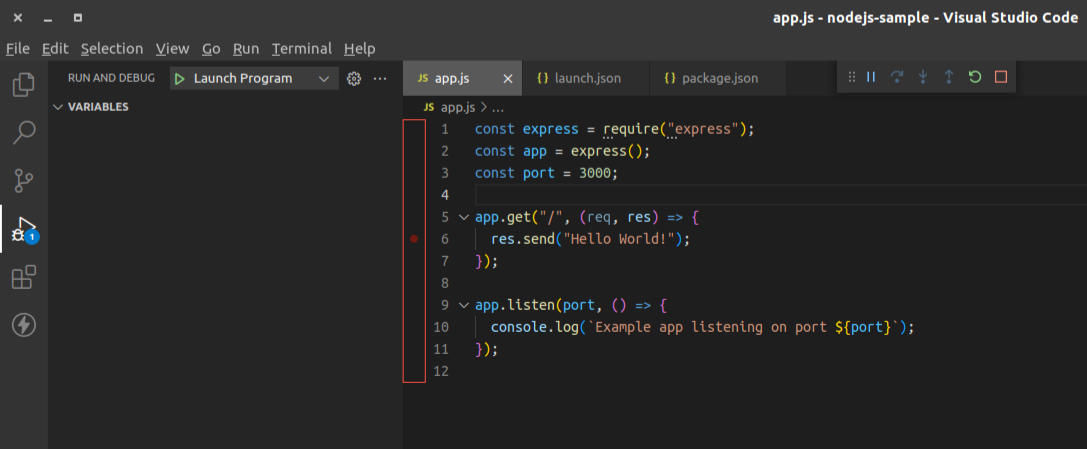Open the Run menu
Image resolution: width=1087 pixels, height=449 pixels.
pos(245,49)
